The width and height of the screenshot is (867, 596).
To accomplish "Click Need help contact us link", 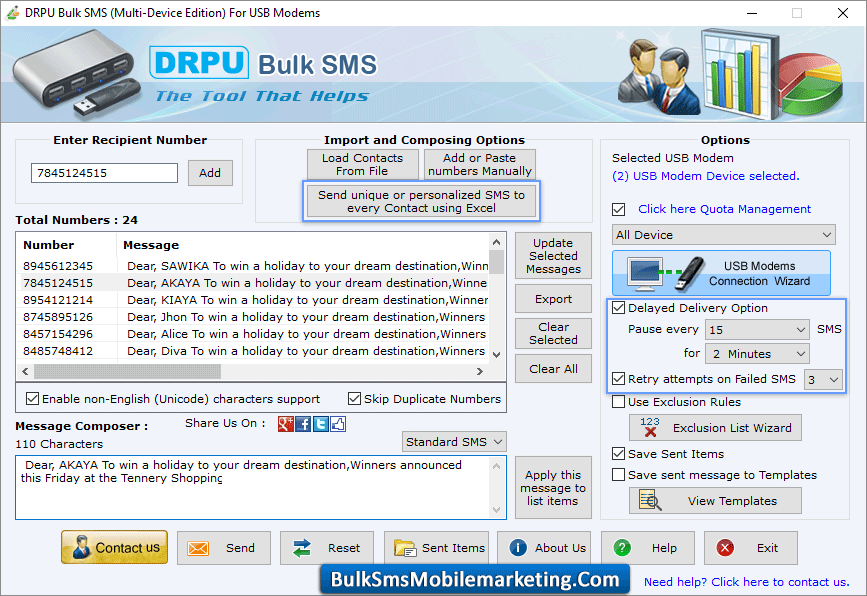I will 746,582.
